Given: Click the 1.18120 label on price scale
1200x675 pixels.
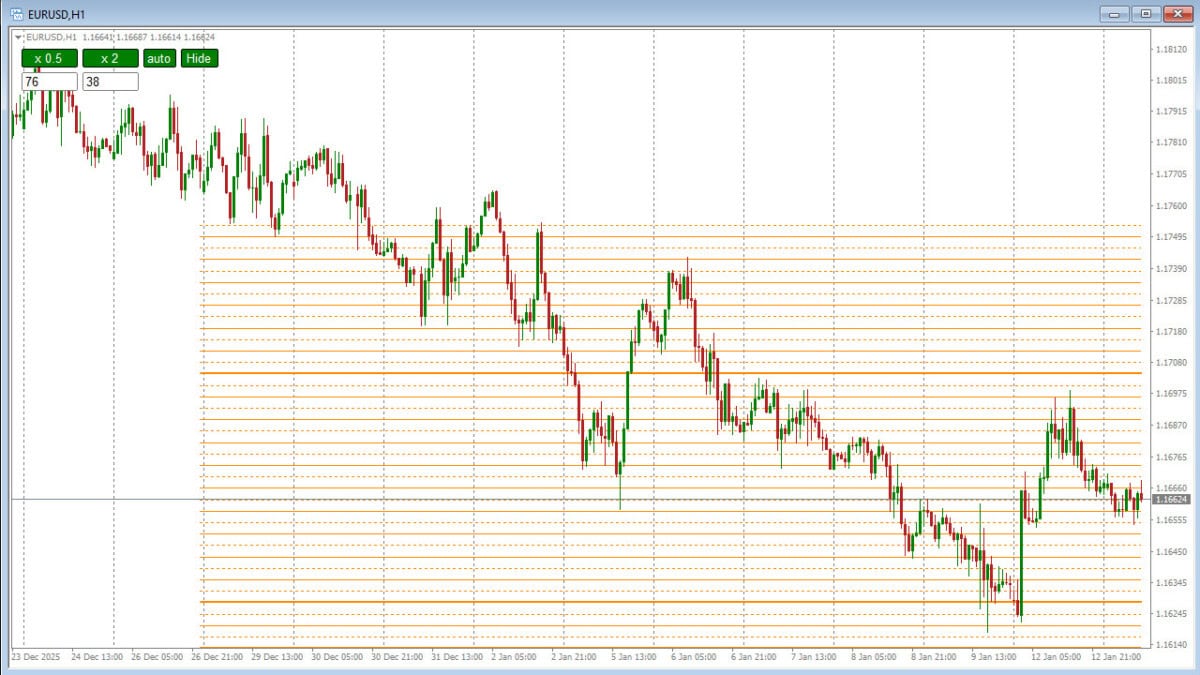Looking at the screenshot, I should [1171, 49].
